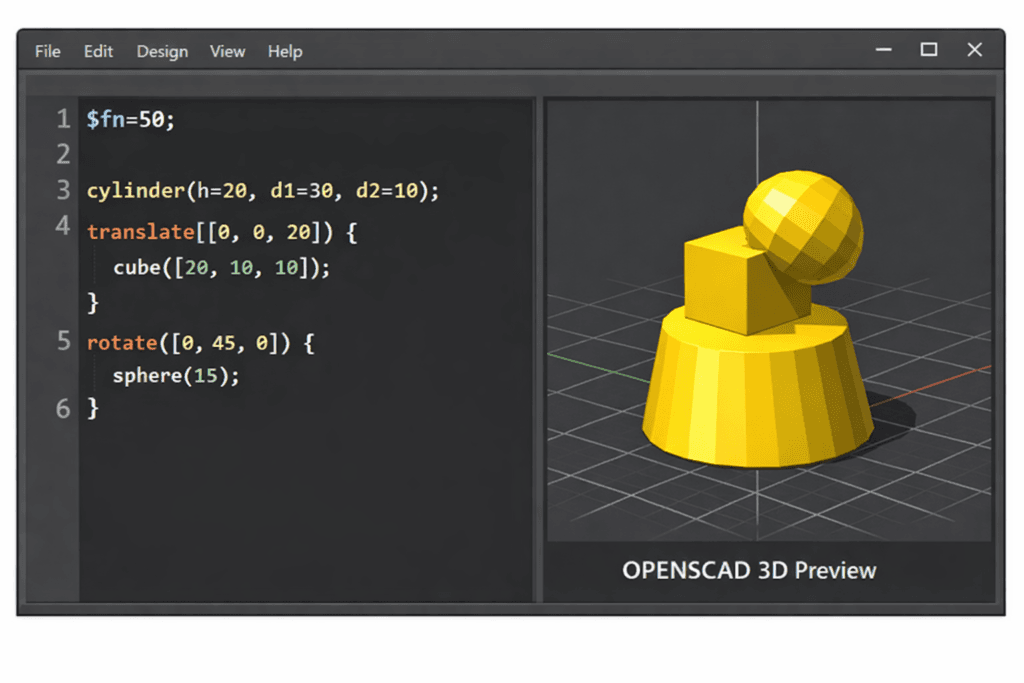This screenshot has height=683, width=1024.
Task: Open the Edit menu
Action: point(97,51)
